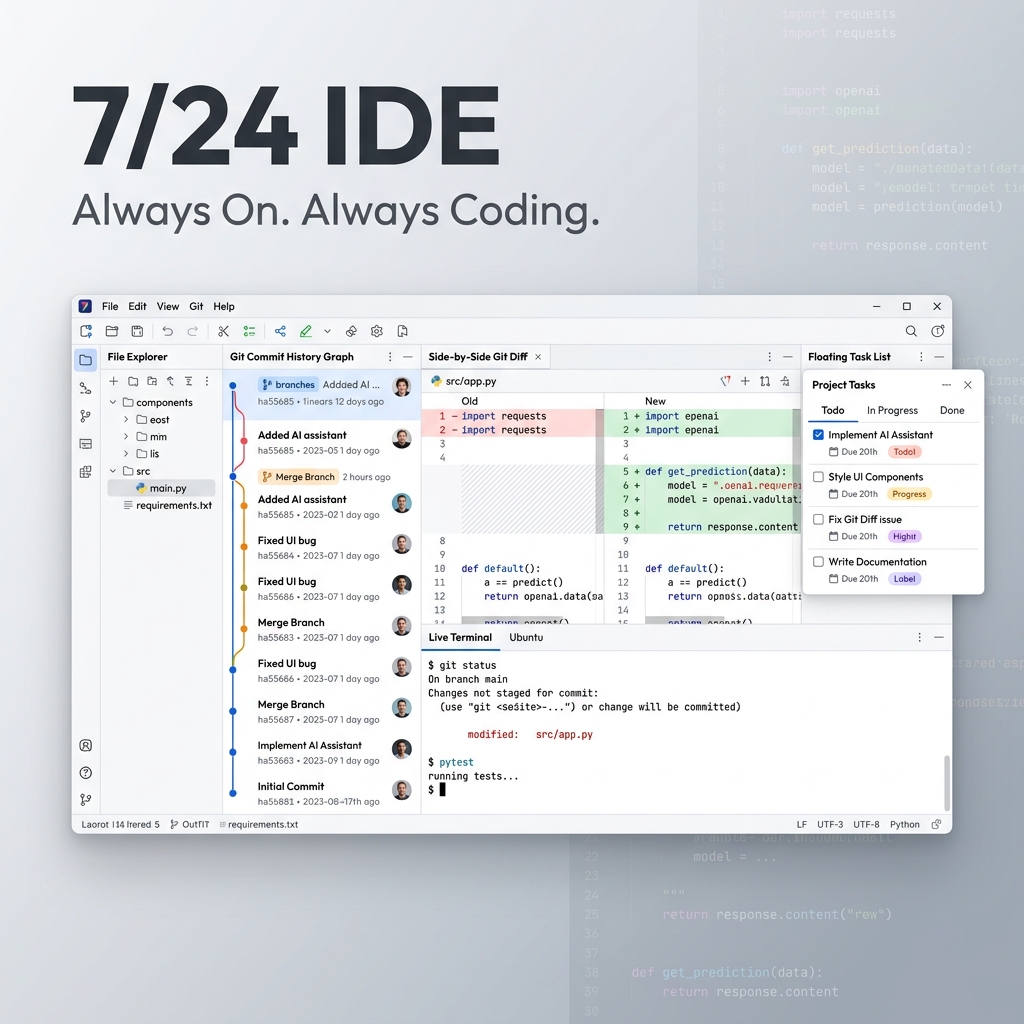Open the dropdown arrow beside the highlighter
This screenshot has height=1024, width=1024.
(327, 331)
